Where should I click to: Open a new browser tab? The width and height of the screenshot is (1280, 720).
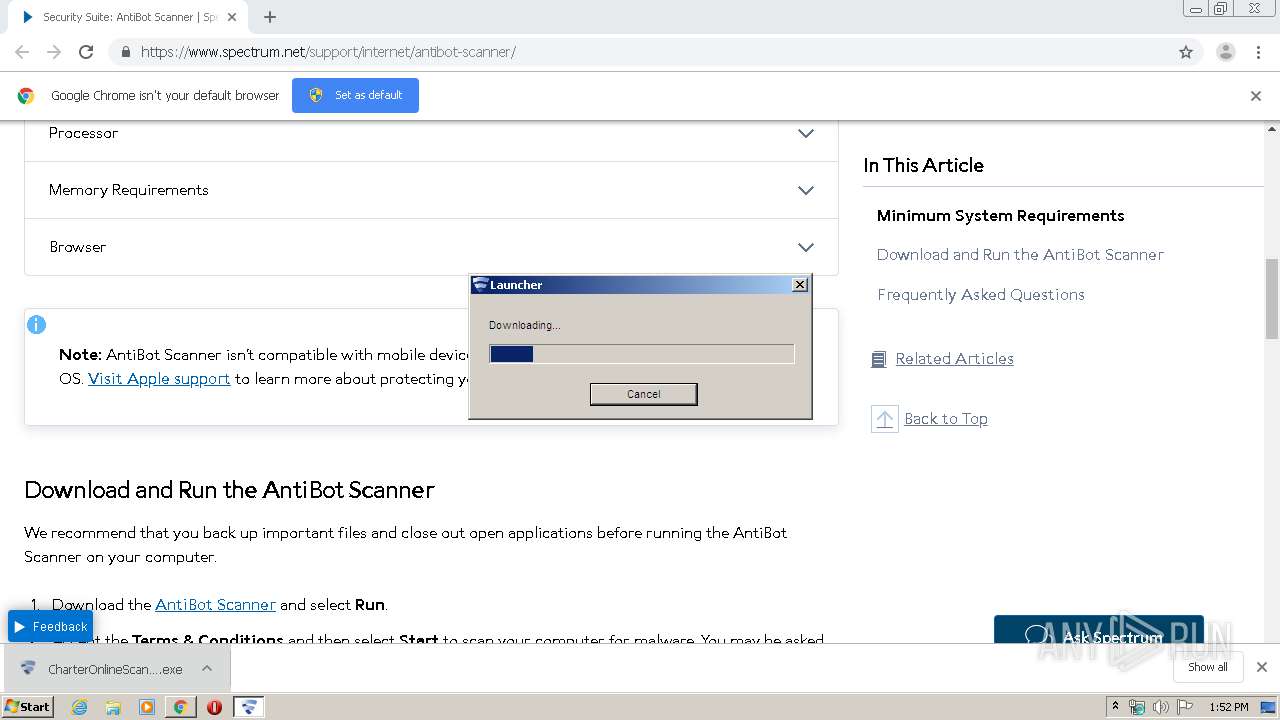pyautogui.click(x=270, y=17)
